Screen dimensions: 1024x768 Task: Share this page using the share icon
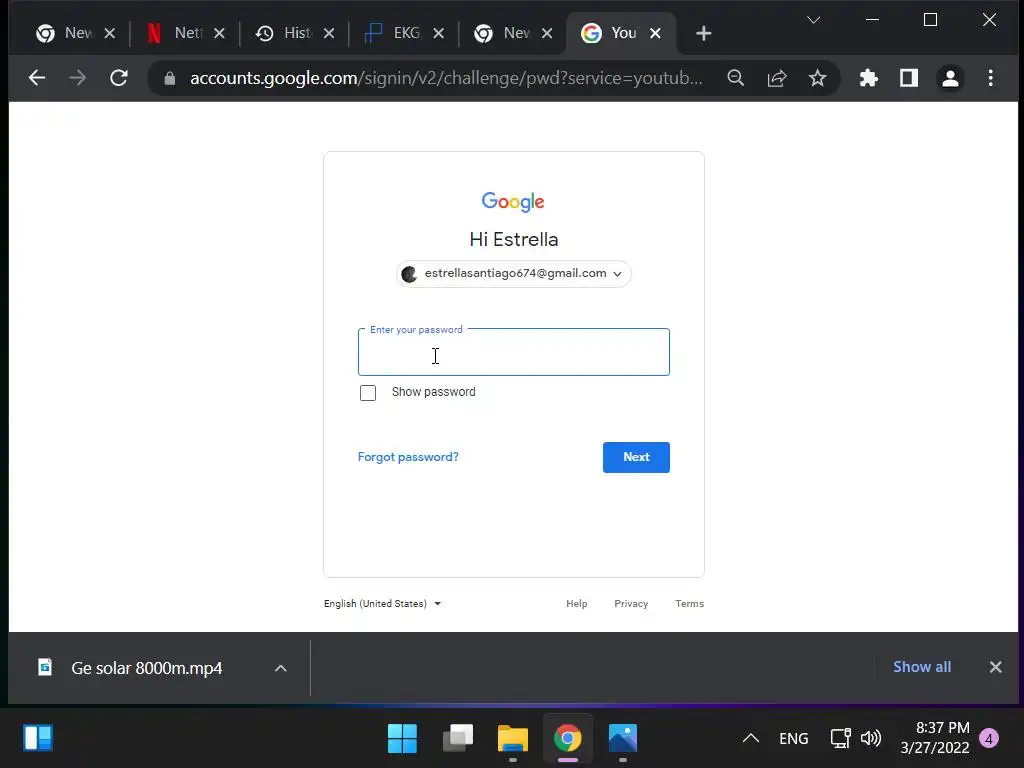[776, 78]
